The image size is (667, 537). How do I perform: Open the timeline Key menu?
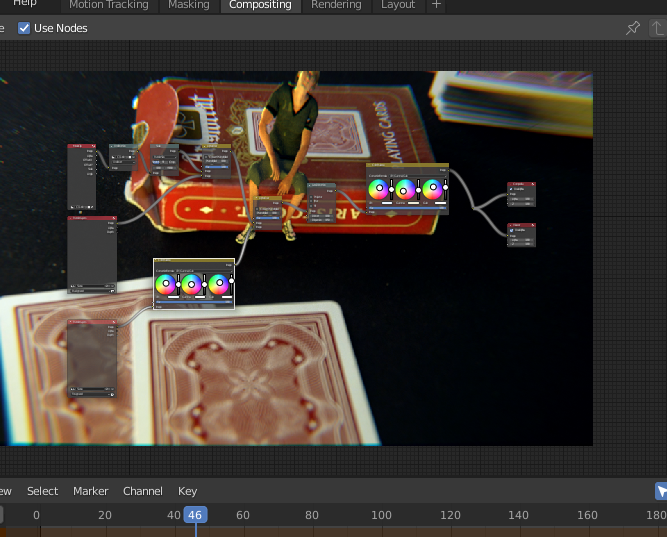point(188,491)
